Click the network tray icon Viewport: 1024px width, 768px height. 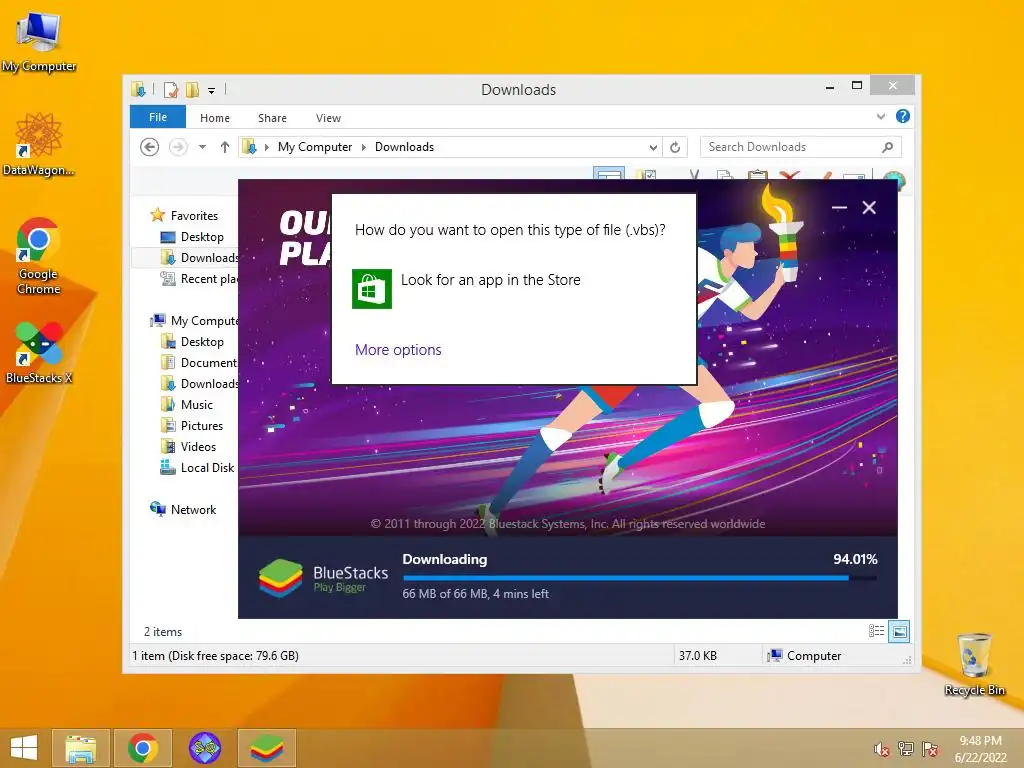pos(906,749)
